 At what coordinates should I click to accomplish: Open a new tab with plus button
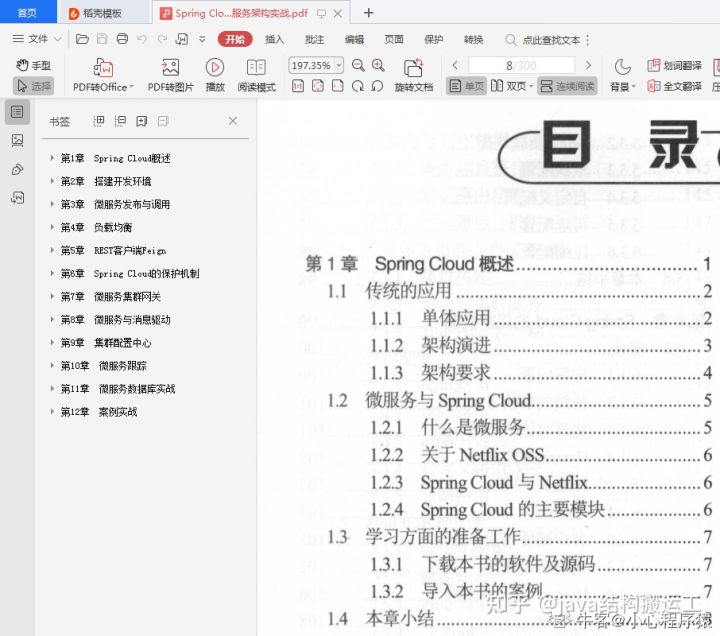coord(368,13)
